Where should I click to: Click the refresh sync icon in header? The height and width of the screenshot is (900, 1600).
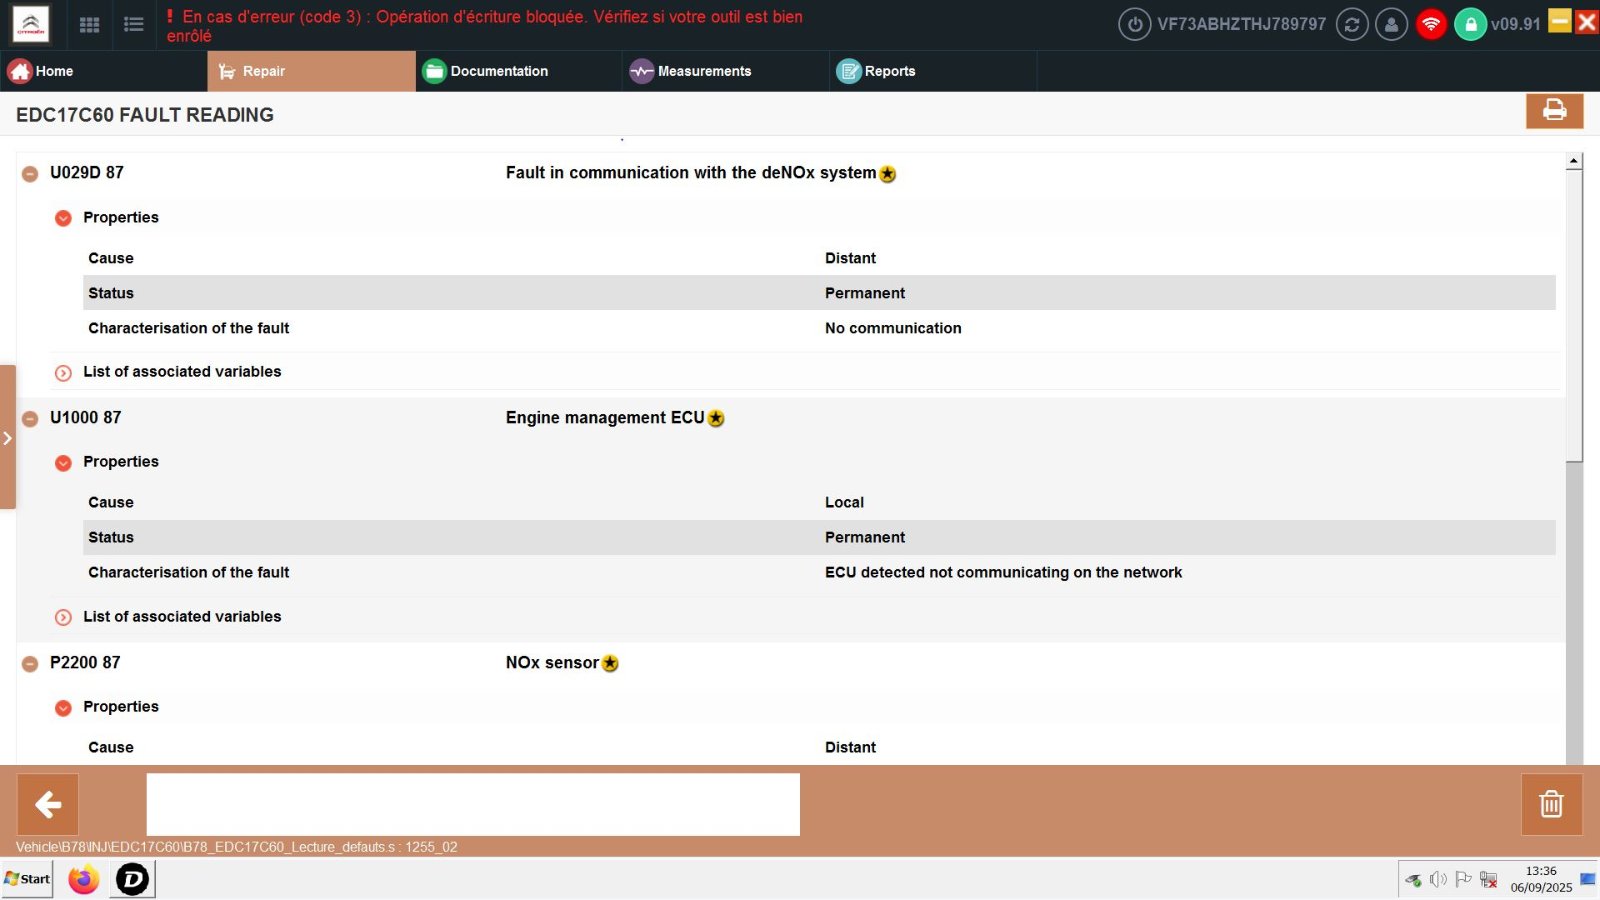point(1352,24)
